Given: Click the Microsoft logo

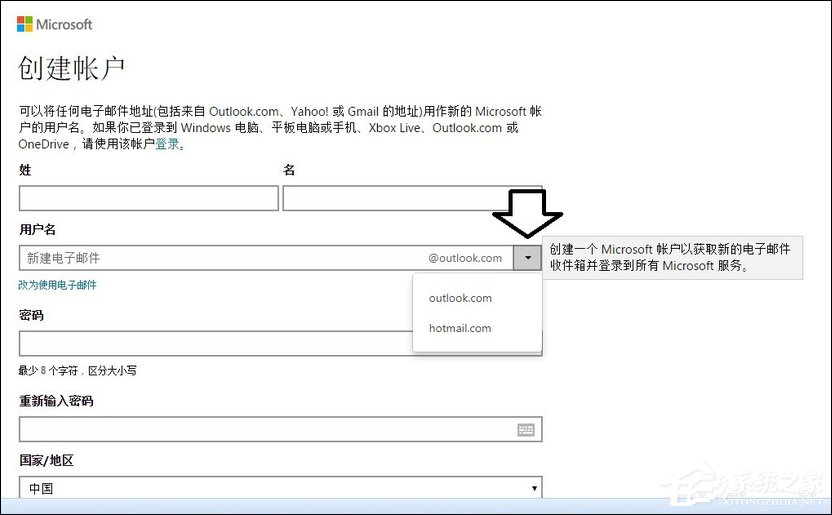Looking at the screenshot, I should click(x=54, y=24).
